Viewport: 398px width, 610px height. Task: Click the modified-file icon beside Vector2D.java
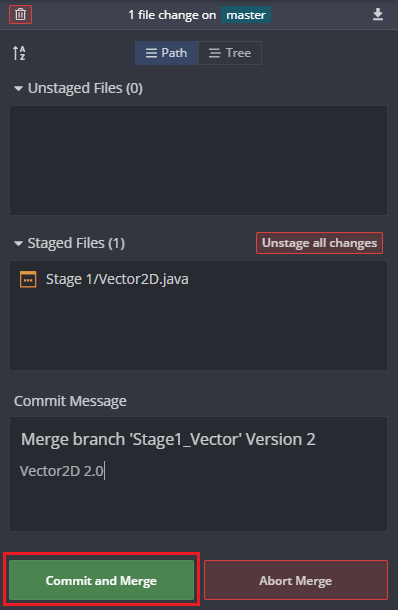tap(28, 279)
